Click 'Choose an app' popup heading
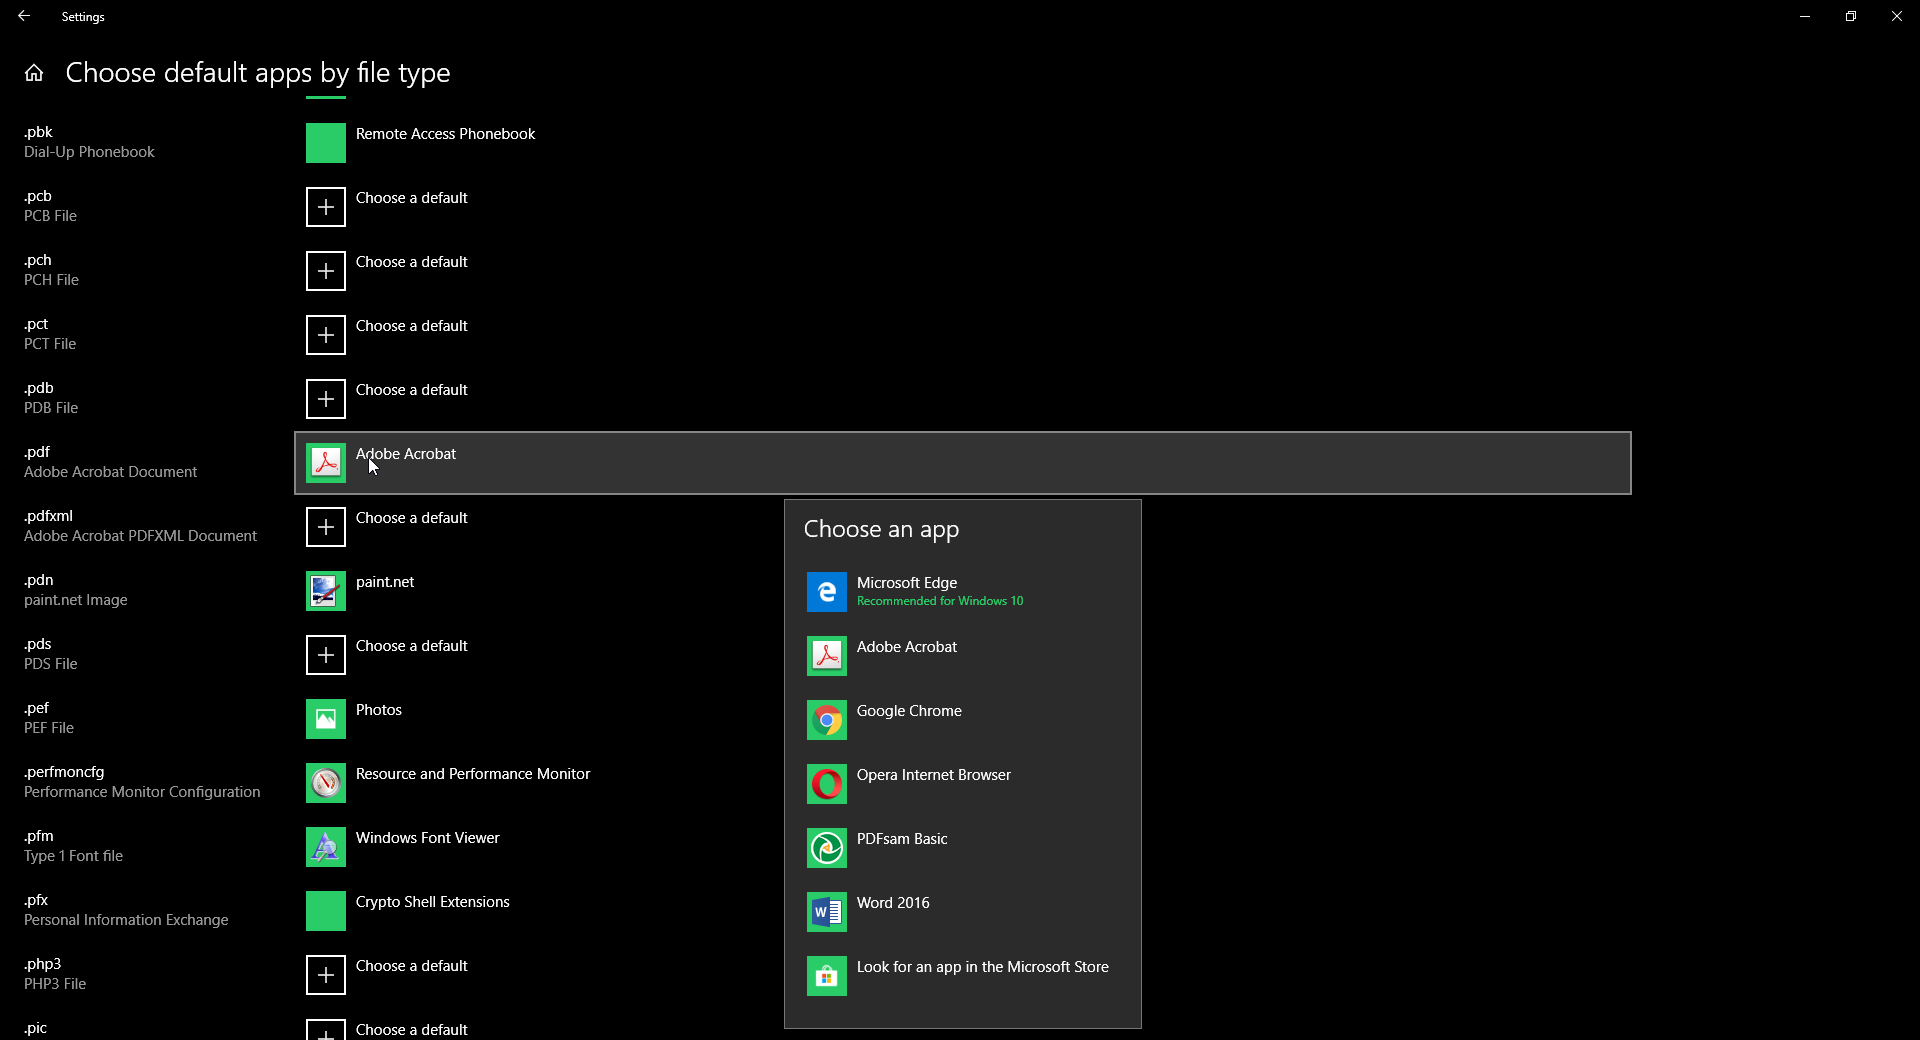 [x=881, y=529]
